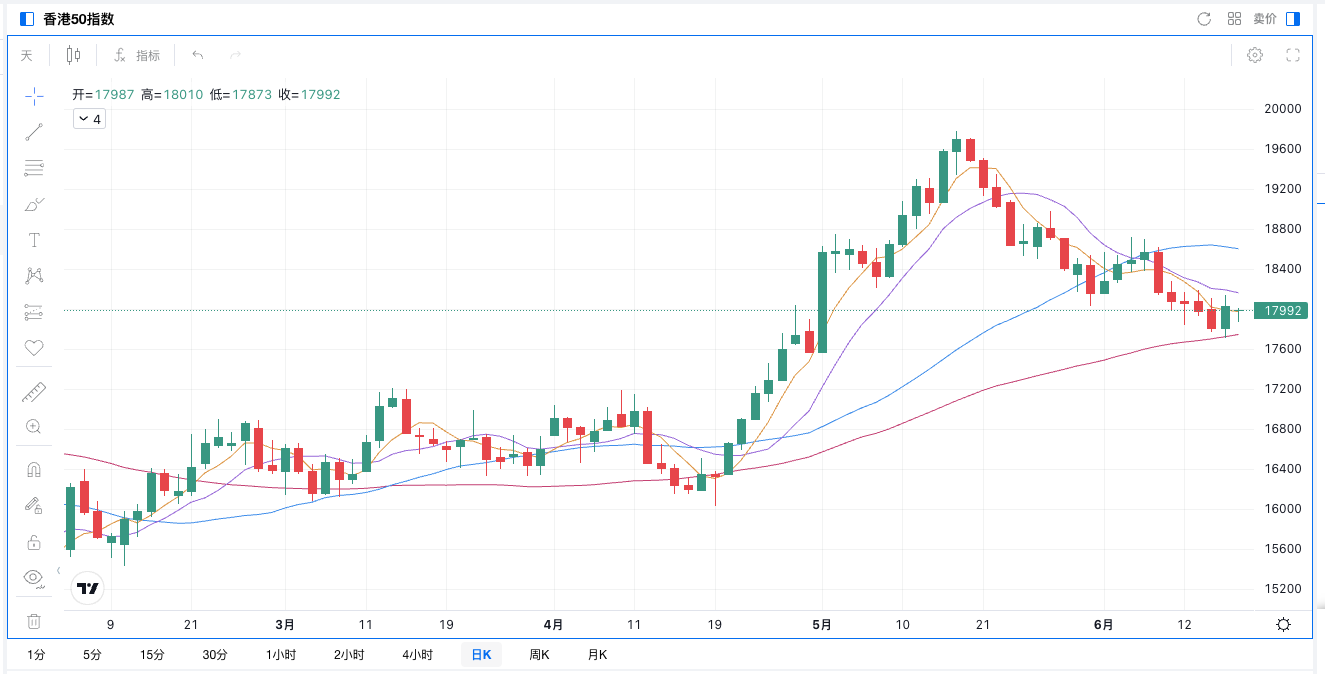Select the crosshair cursor tool

tap(34, 96)
